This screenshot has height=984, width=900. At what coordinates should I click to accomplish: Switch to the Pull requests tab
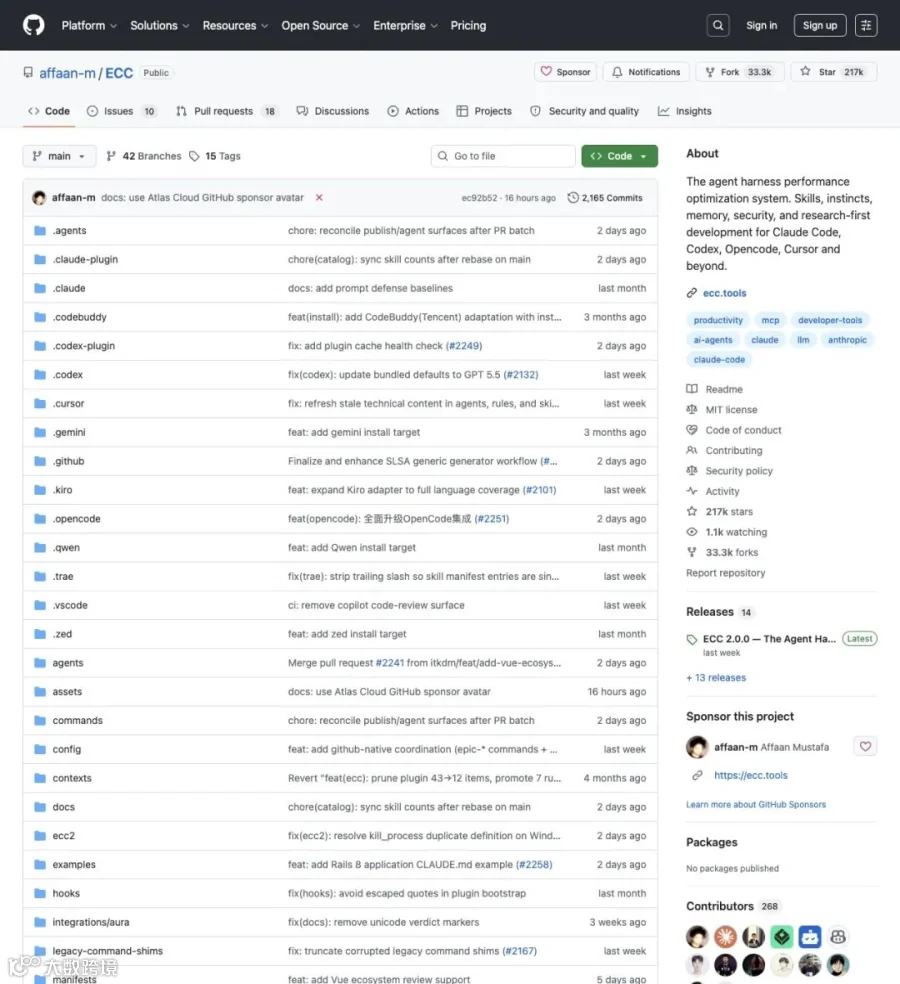coord(226,111)
